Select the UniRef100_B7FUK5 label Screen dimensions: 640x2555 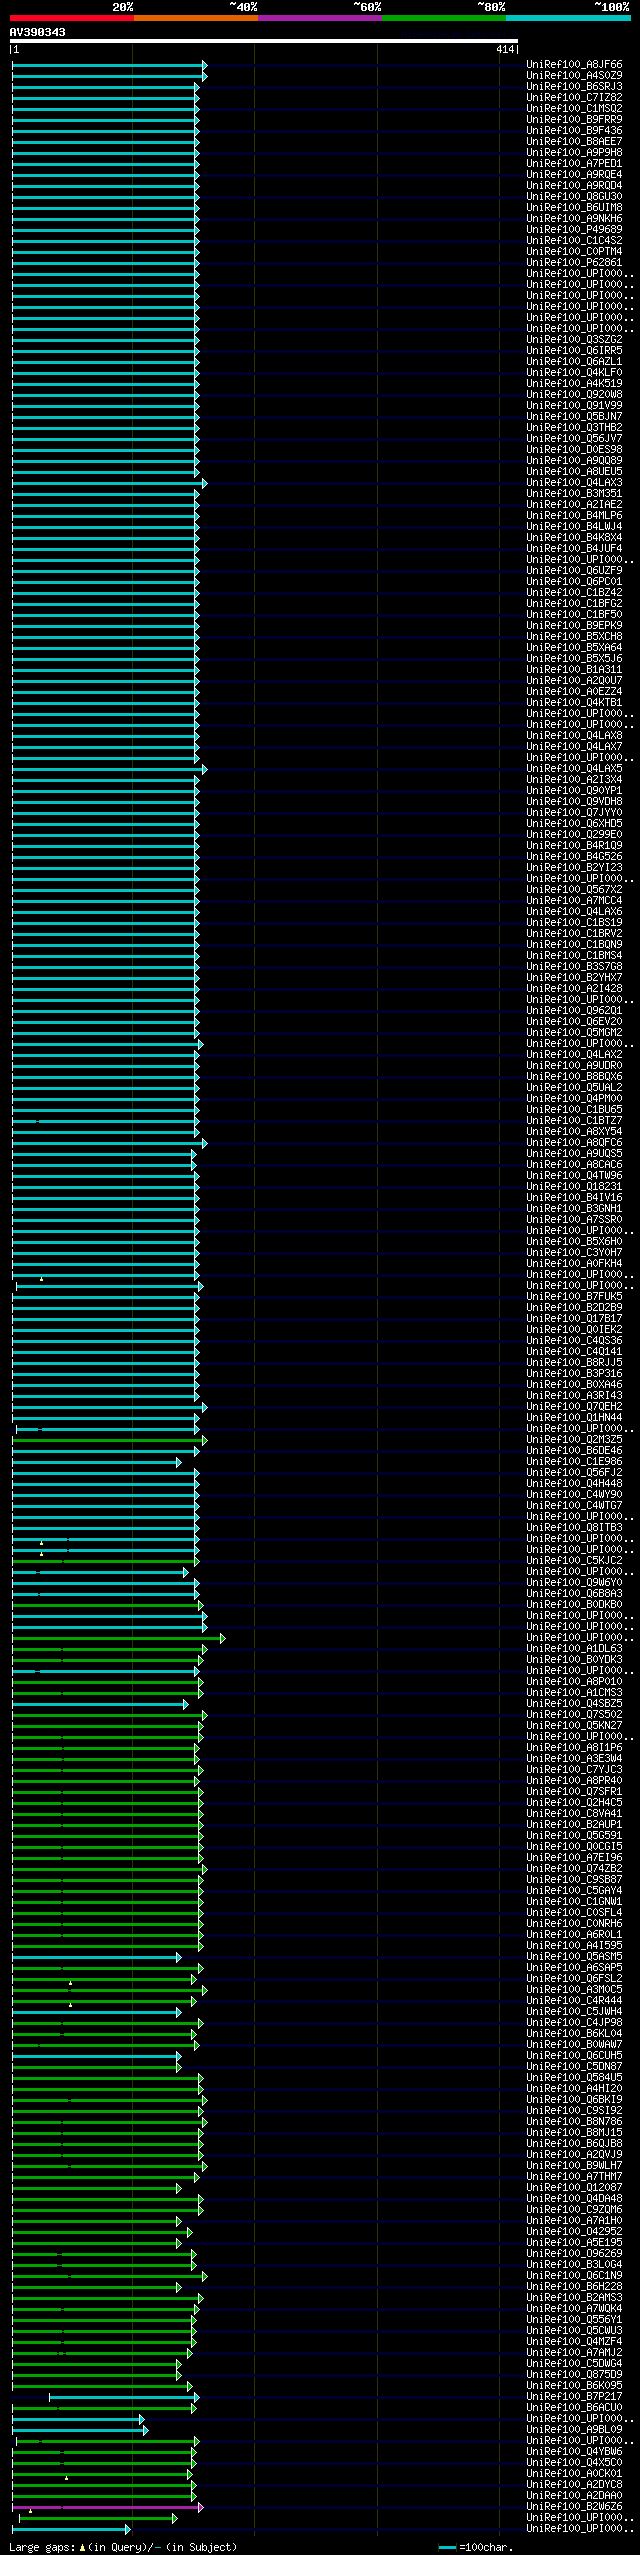click(574, 1296)
